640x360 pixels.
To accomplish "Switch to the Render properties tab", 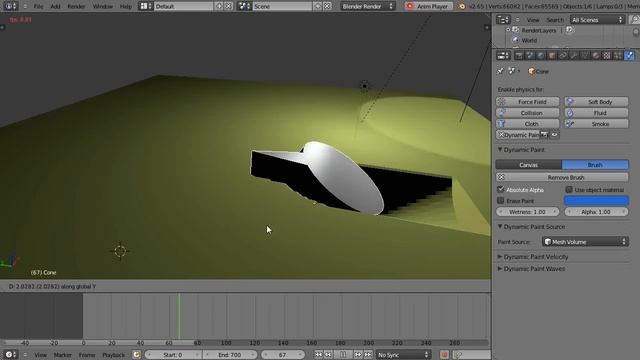I will [x=519, y=55].
